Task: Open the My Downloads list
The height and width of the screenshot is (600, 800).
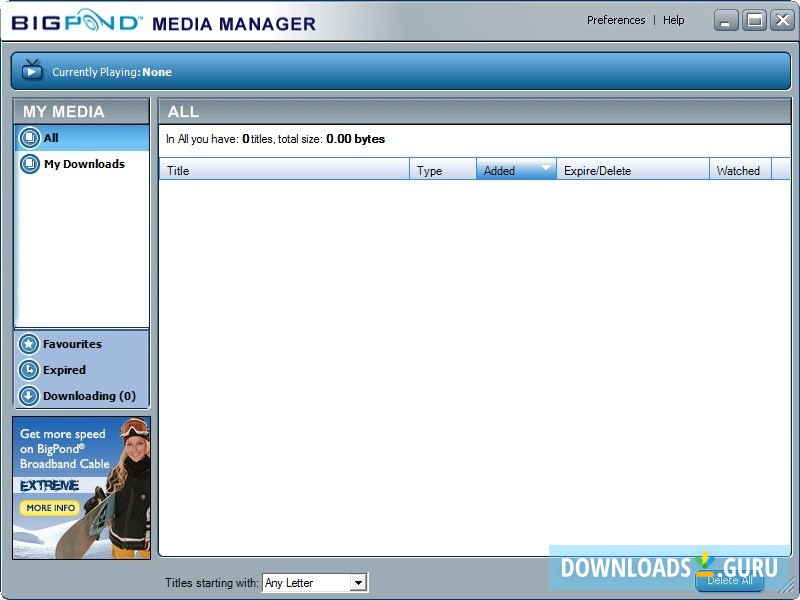Action: [x=84, y=164]
